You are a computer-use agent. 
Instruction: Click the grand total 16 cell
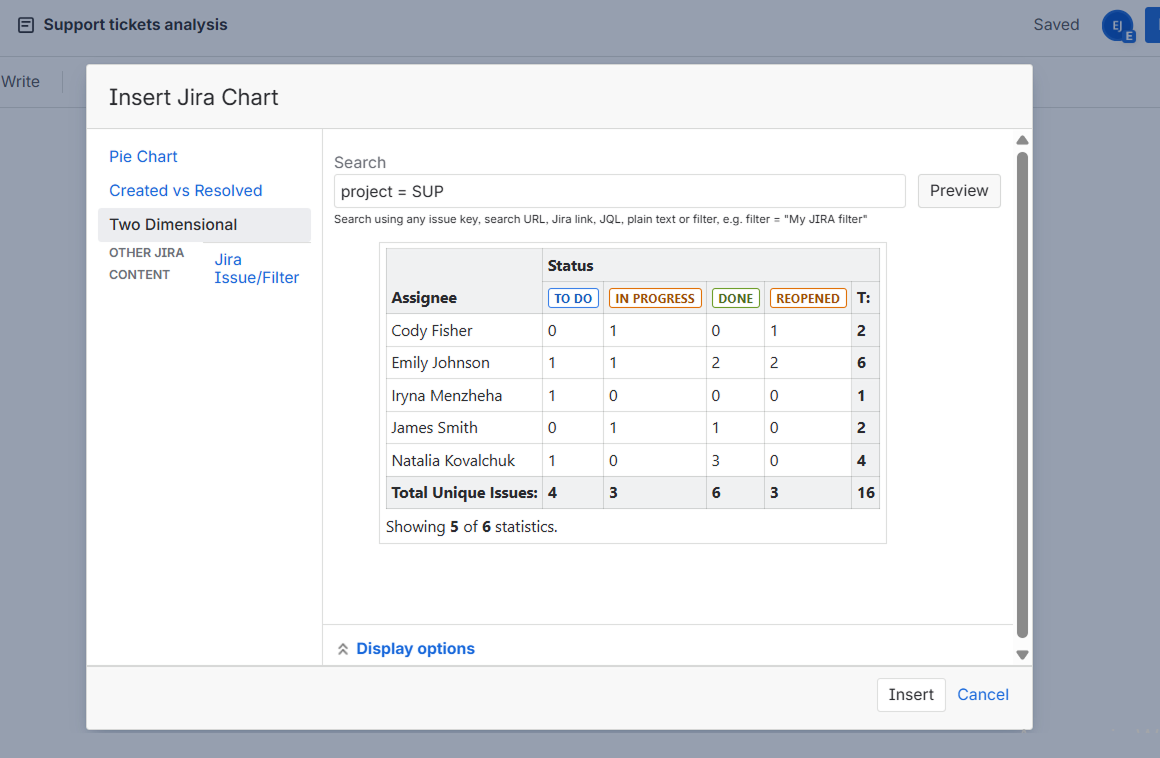click(x=866, y=493)
